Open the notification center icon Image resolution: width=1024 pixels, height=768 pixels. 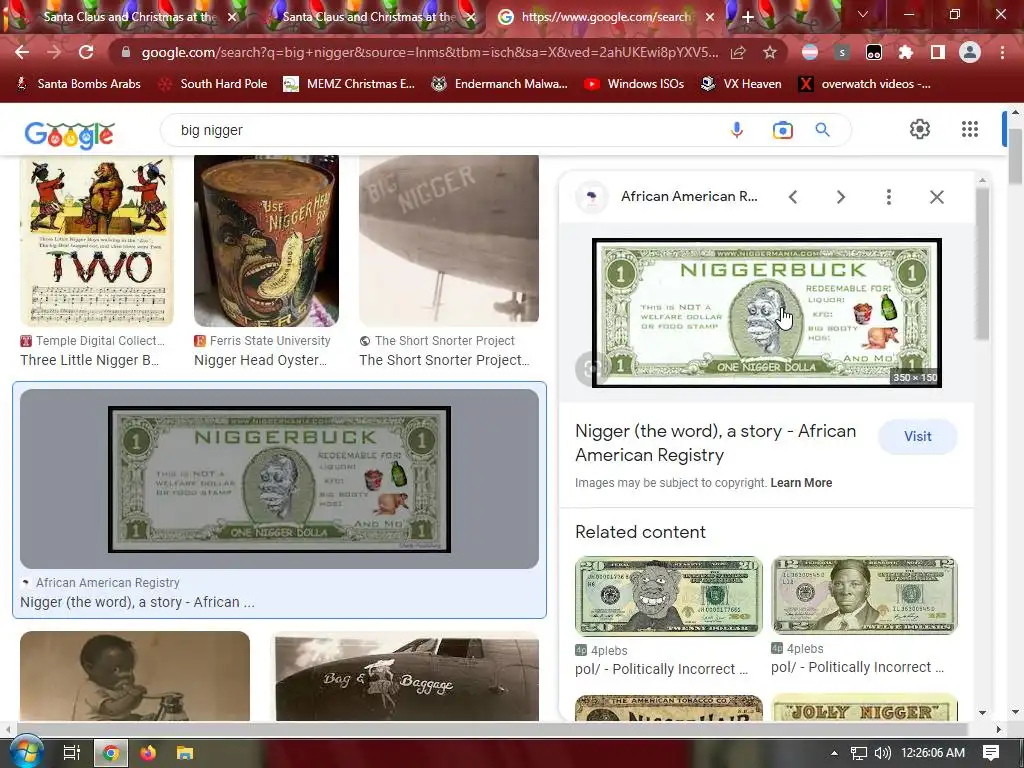pos(991,753)
